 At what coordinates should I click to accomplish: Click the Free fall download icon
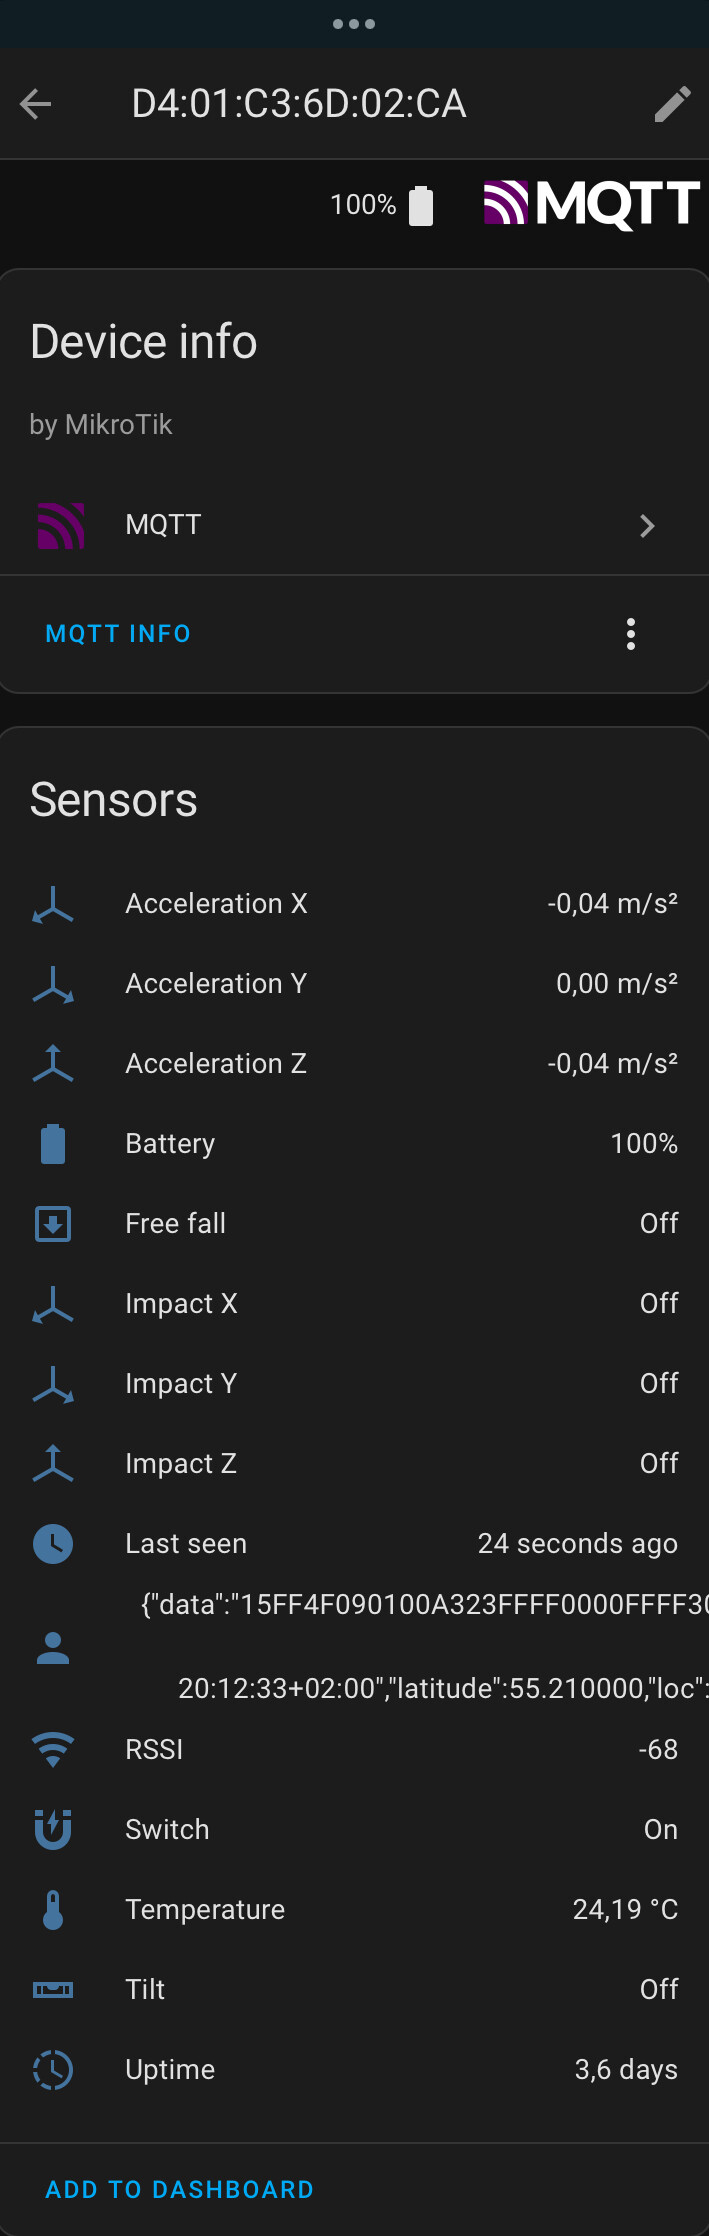click(53, 1224)
